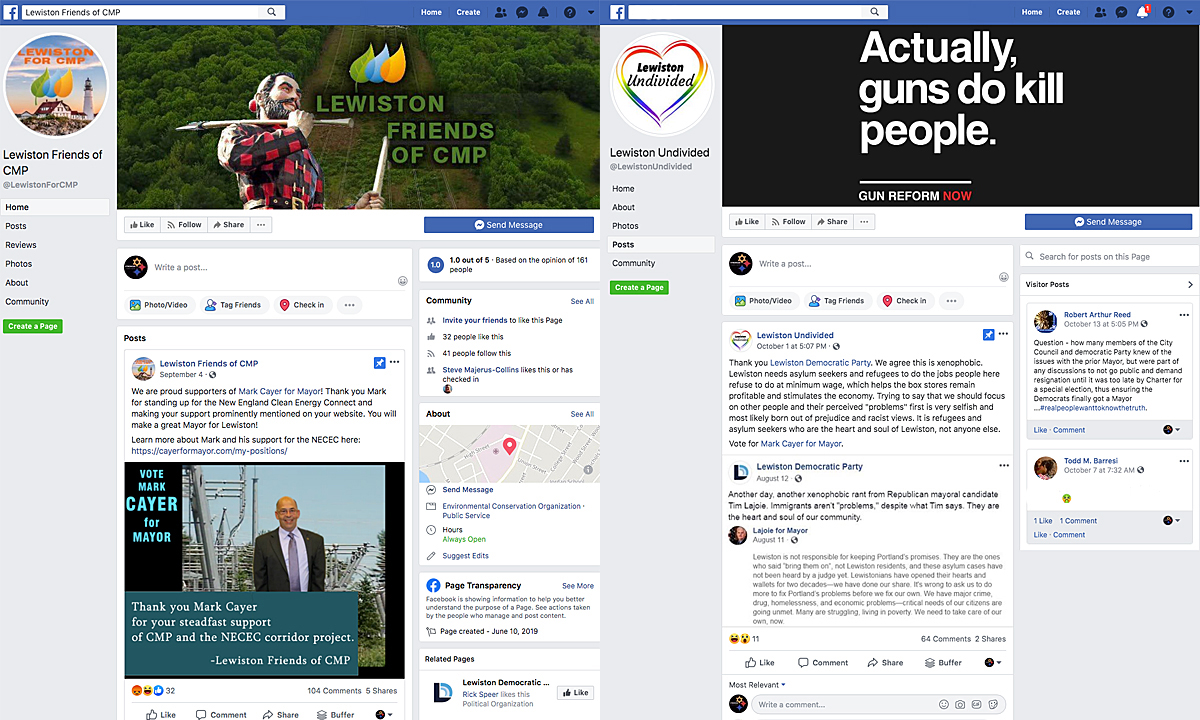Open notifications bell with red badge

pyautogui.click(x=1144, y=12)
